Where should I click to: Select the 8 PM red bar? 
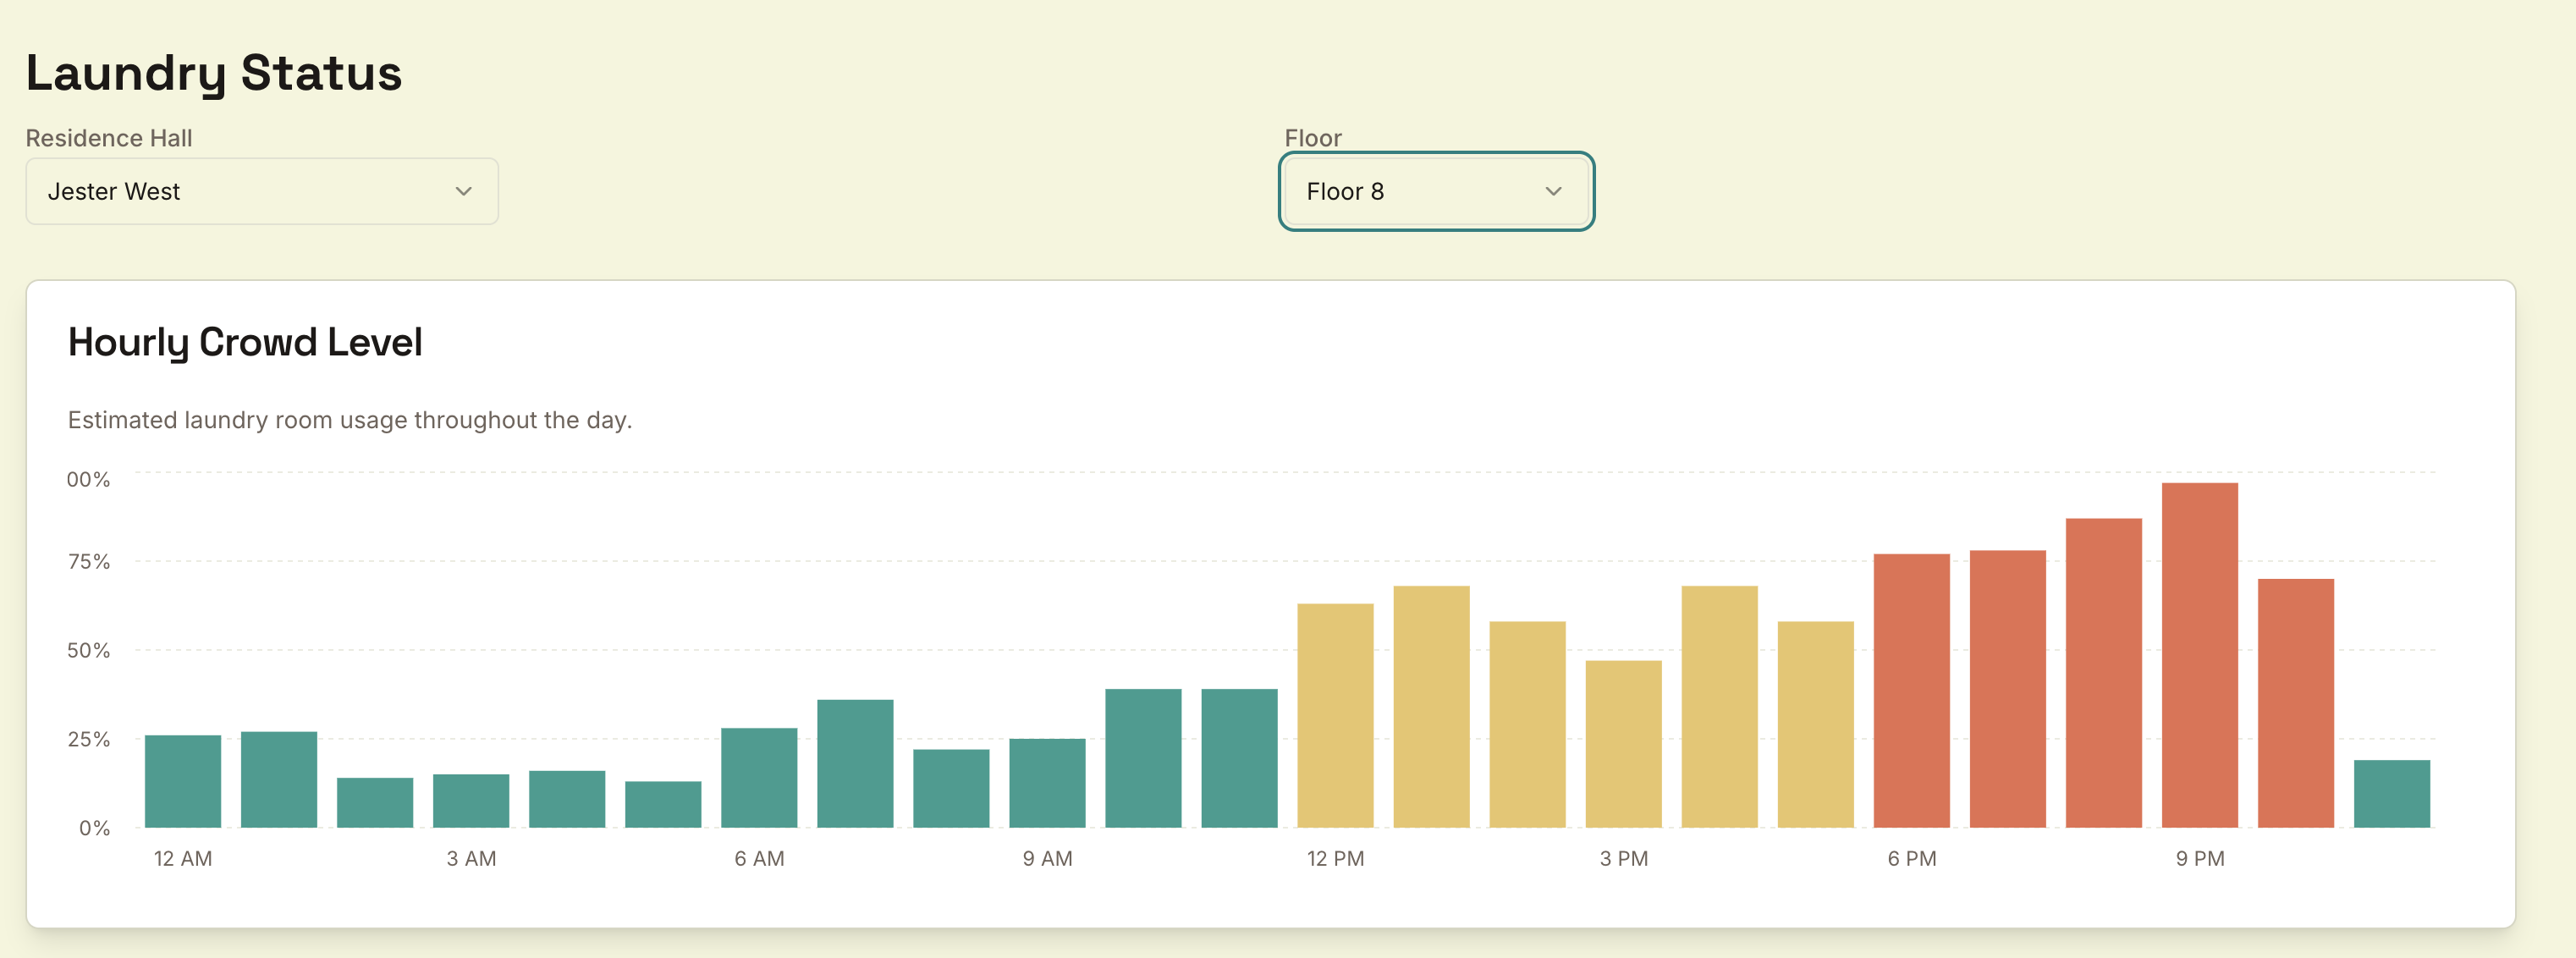coord(2103,672)
